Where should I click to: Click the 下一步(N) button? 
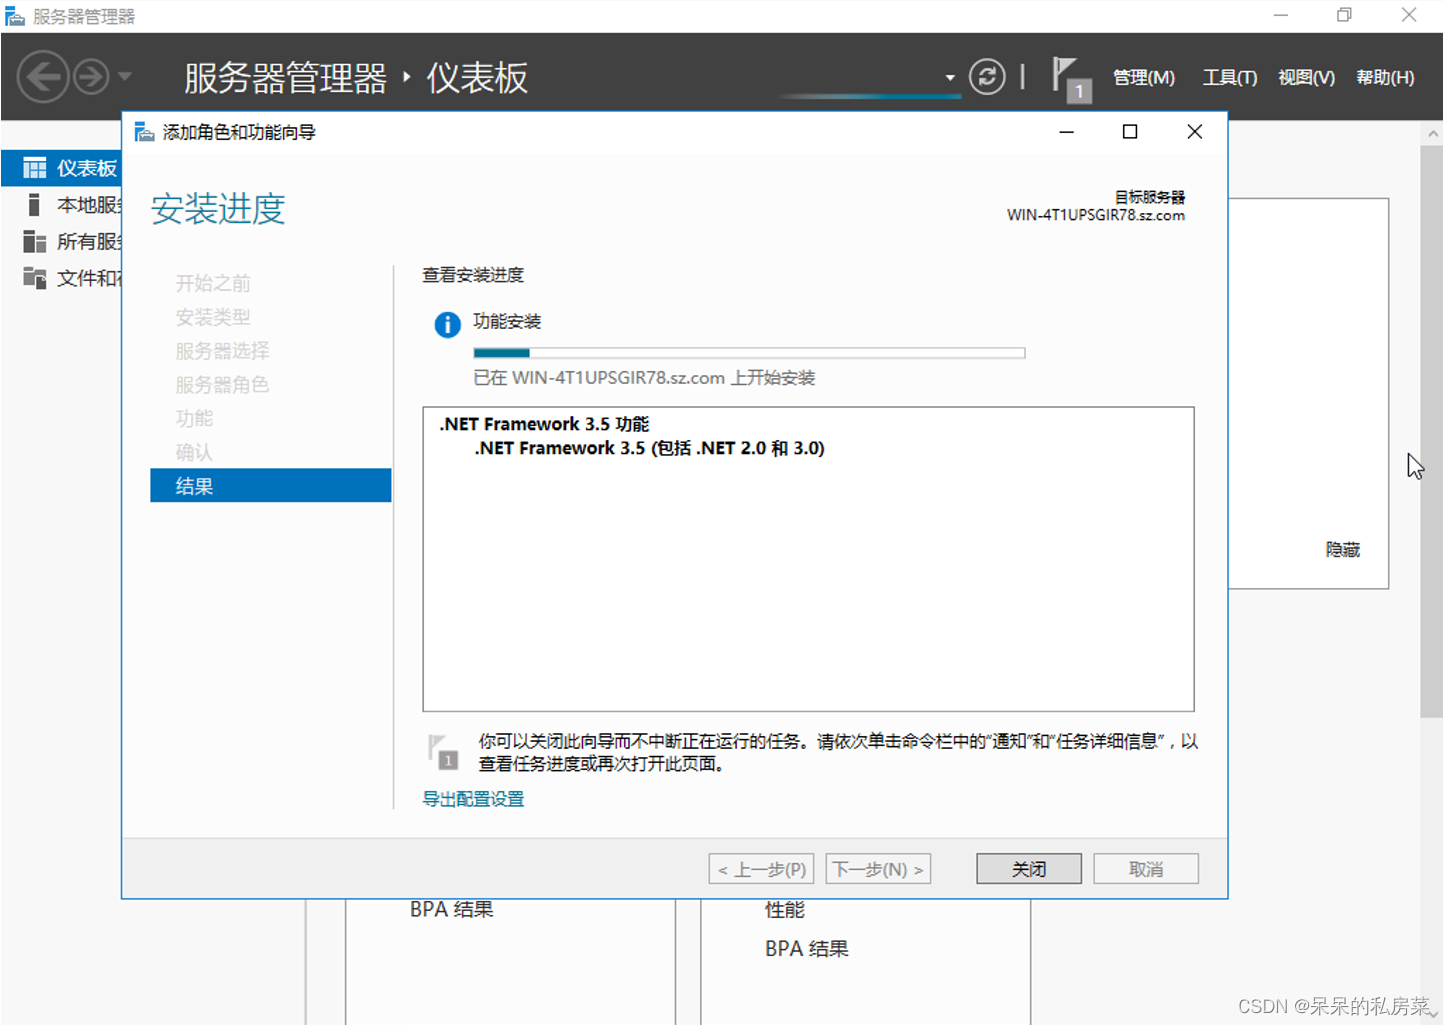878,869
